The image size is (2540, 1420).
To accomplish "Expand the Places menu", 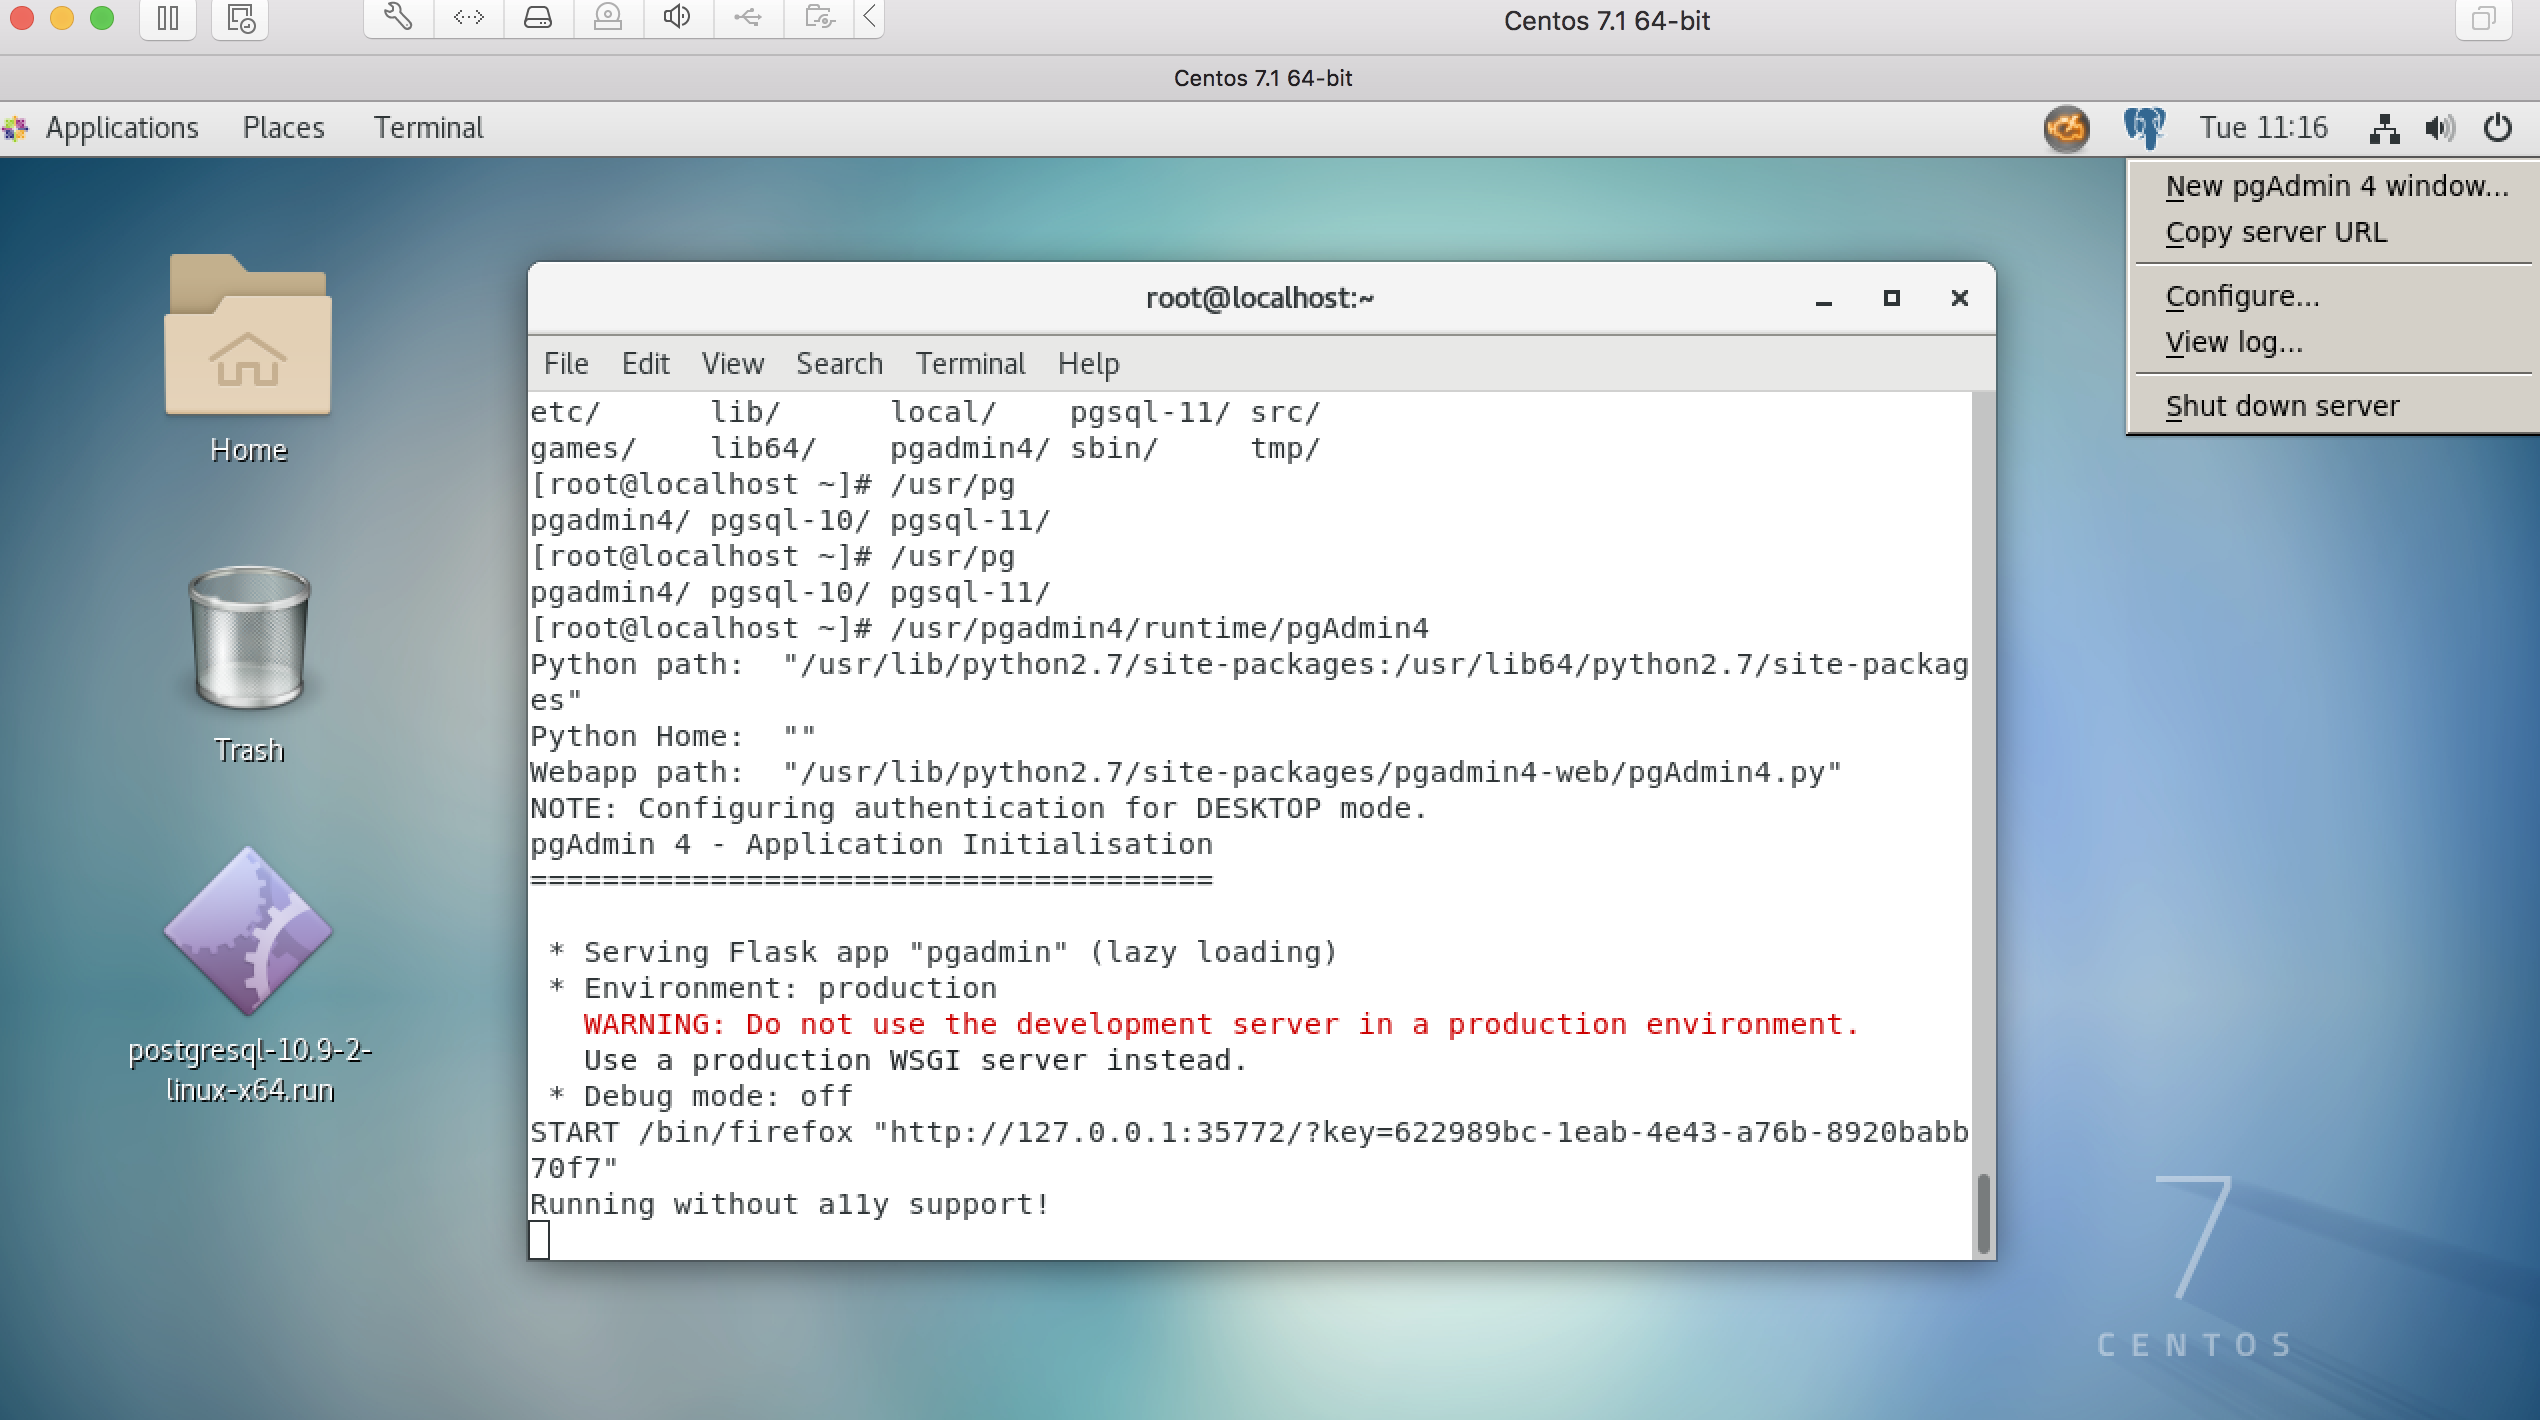I will tap(283, 128).
